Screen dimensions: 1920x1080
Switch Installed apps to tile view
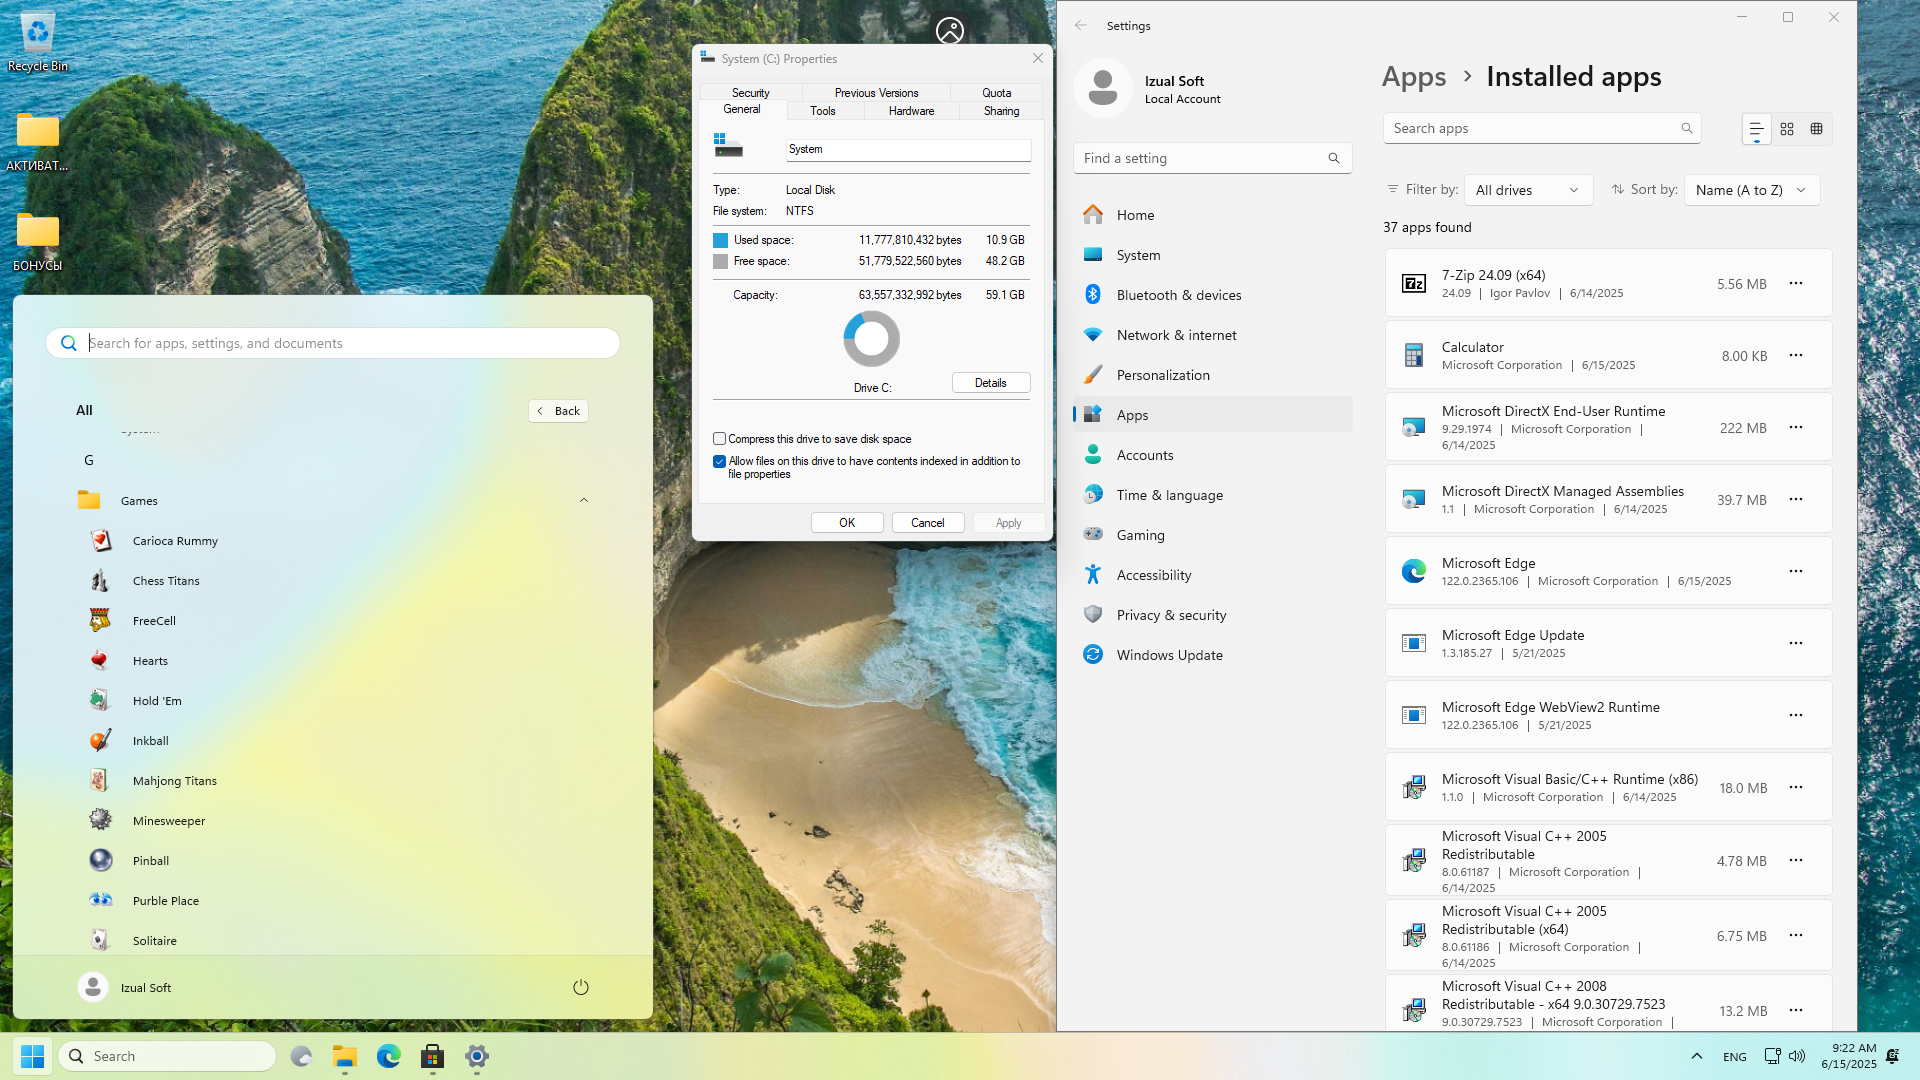click(1817, 129)
